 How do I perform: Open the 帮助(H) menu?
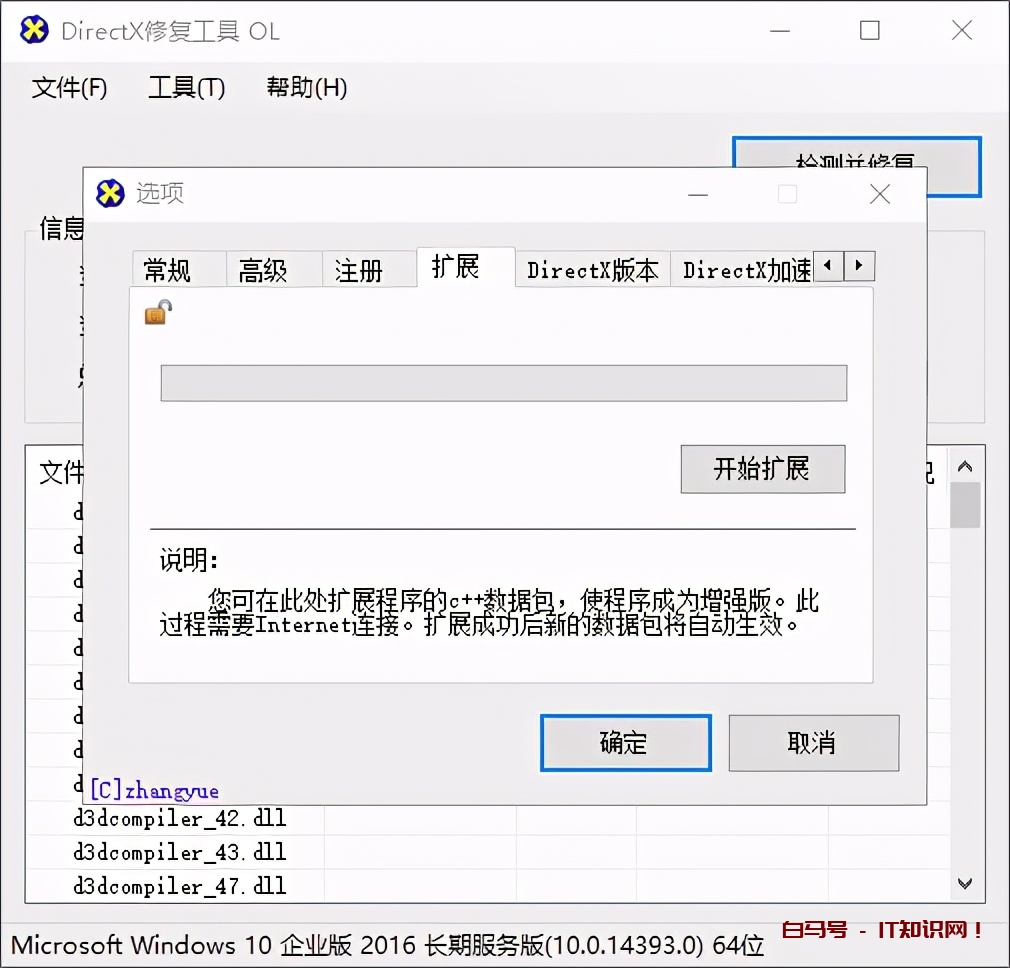point(306,88)
